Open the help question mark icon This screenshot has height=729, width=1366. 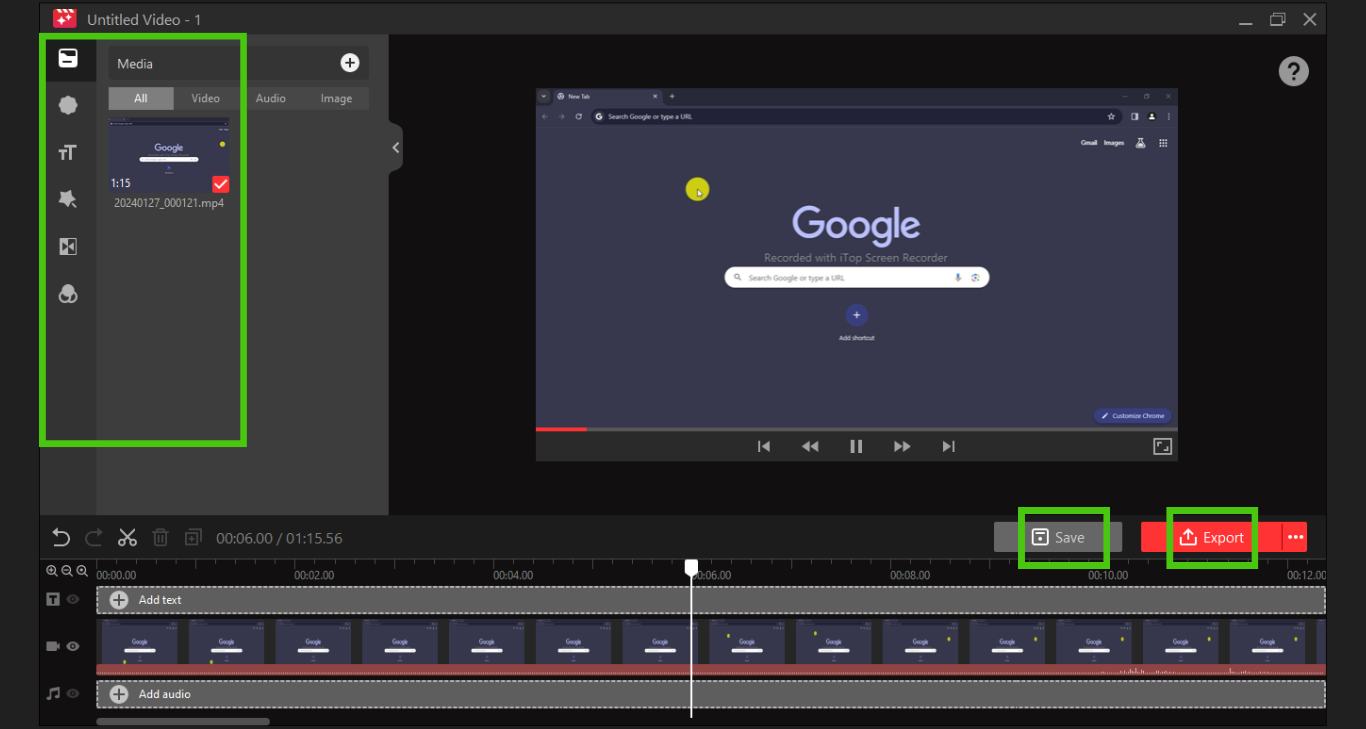(x=1293, y=71)
